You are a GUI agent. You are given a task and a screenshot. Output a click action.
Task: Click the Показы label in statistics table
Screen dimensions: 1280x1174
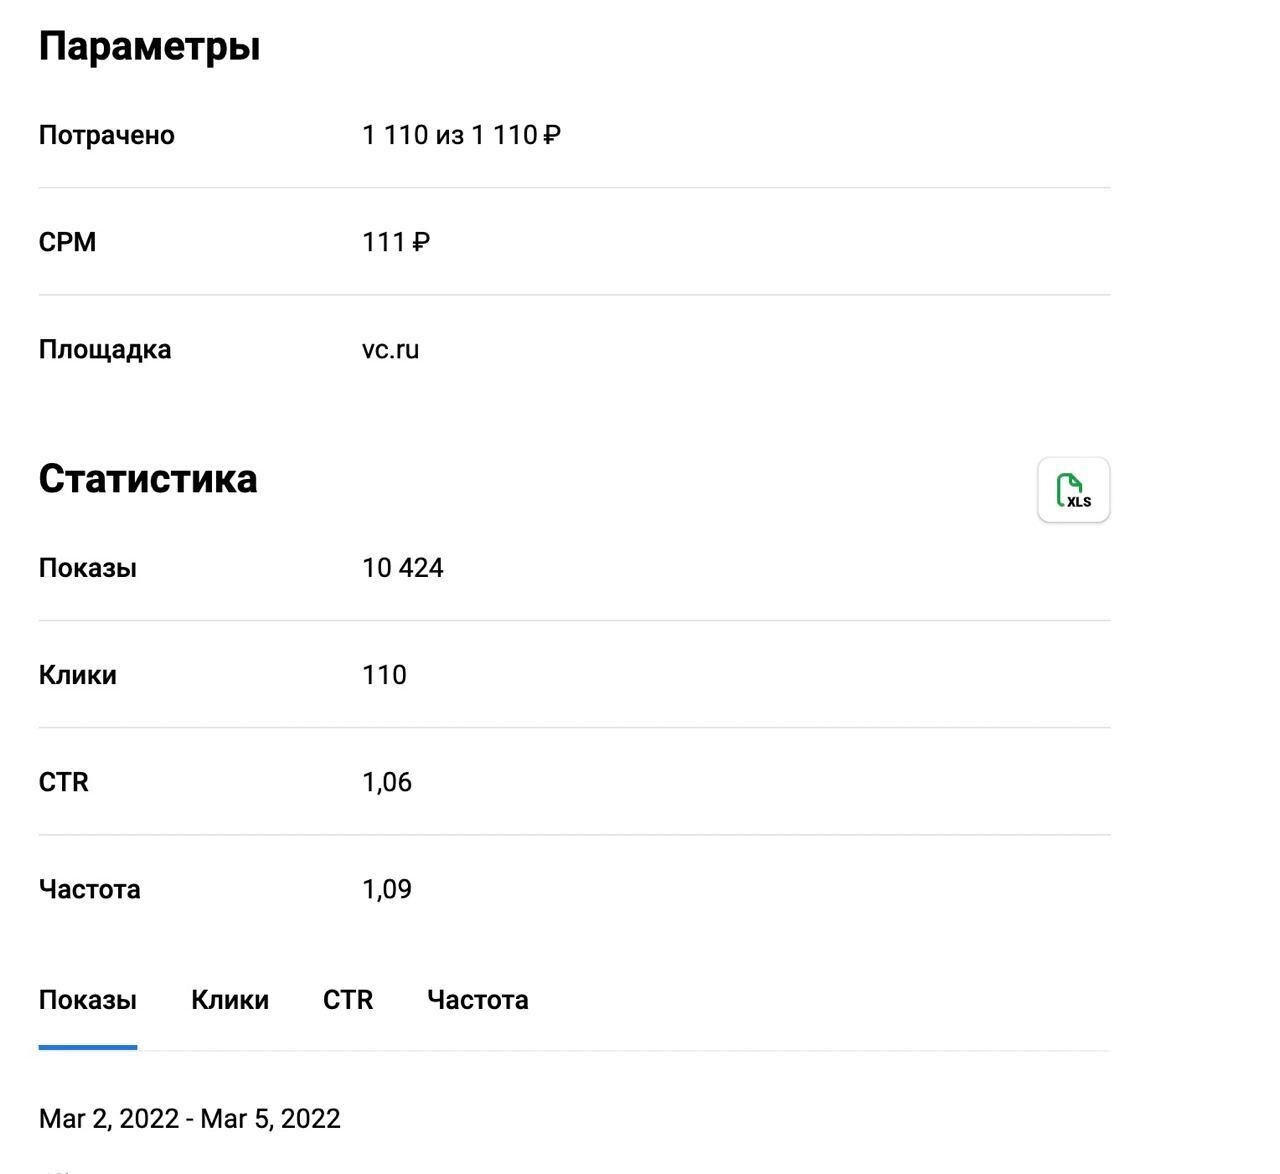pyautogui.click(x=88, y=568)
